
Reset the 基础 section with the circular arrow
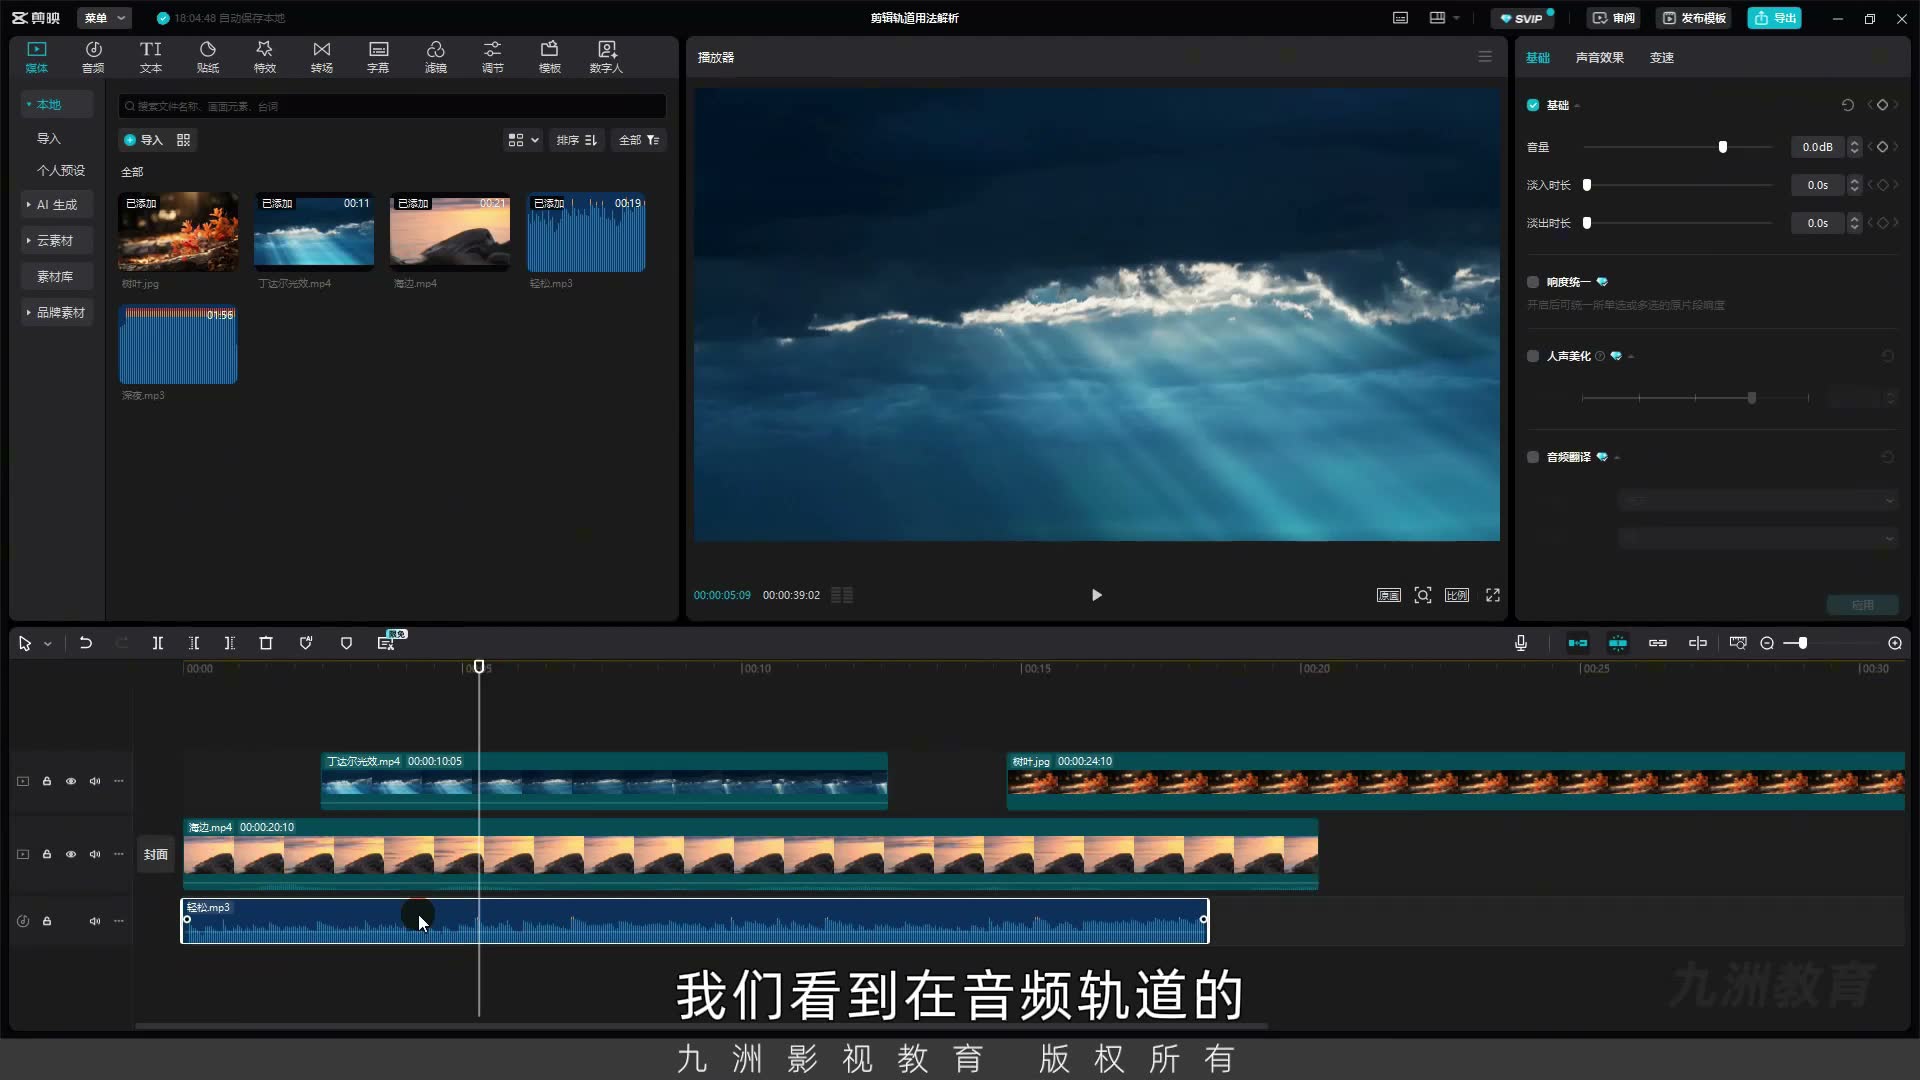tap(1848, 105)
